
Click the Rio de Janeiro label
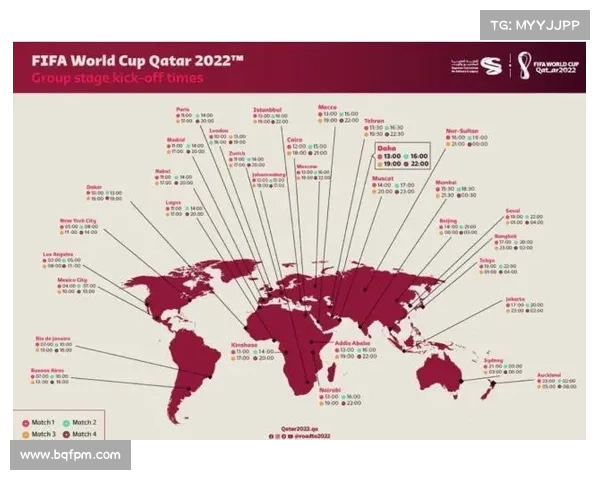(x=53, y=339)
